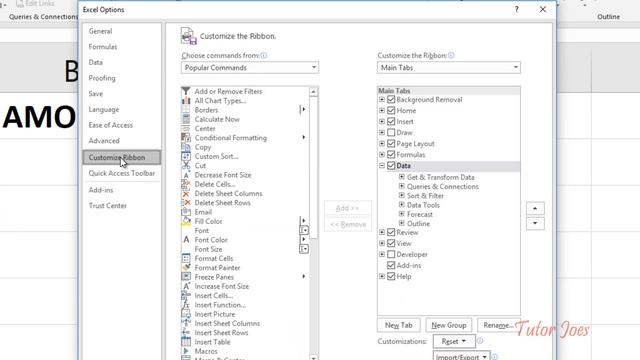Click the Insert Picture icon
The width and height of the screenshot is (640, 360).
[x=186, y=314]
